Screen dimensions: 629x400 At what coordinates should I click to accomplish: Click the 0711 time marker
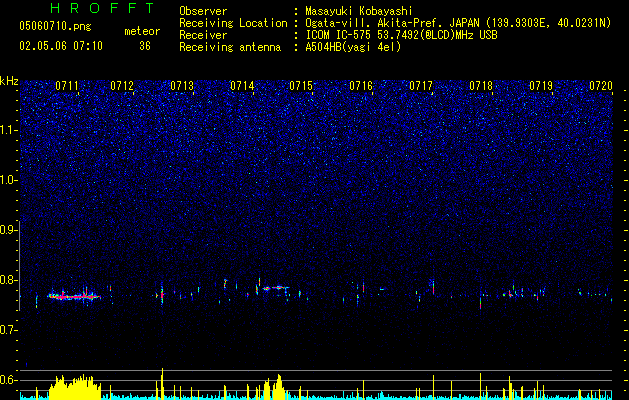pos(67,86)
